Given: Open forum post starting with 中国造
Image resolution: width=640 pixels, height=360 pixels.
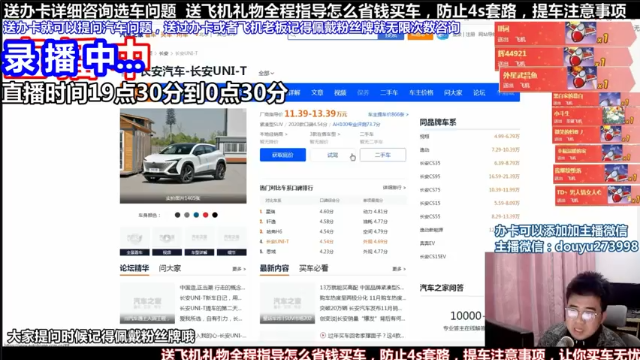Looking at the screenshot, I should click(x=211, y=288).
